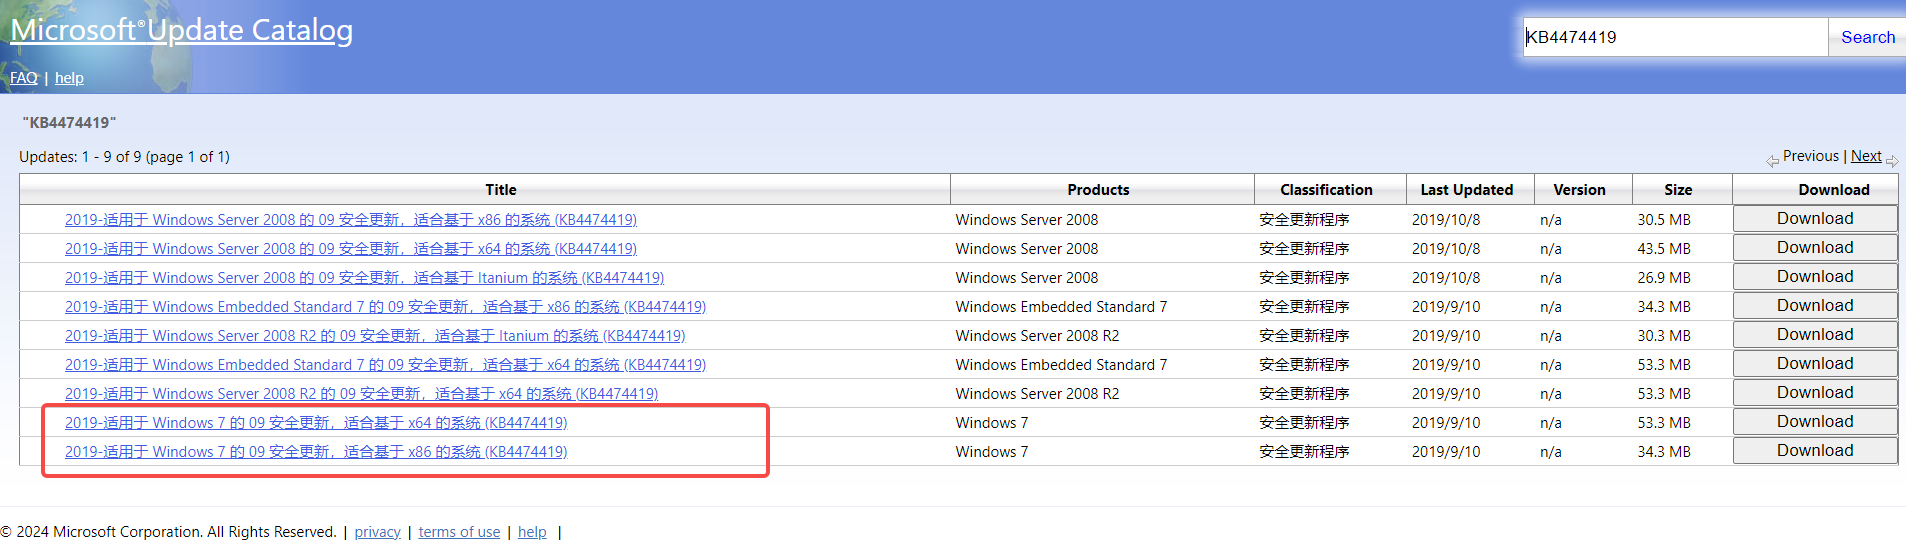Sort results by Title column header
This screenshot has height=553, width=1906.
coord(501,190)
